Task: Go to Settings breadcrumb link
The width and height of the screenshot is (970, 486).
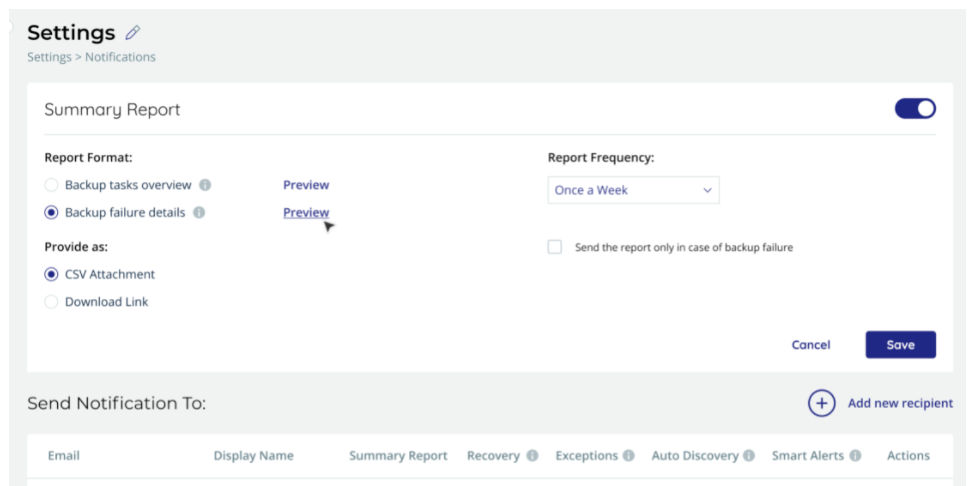Action: tap(49, 57)
